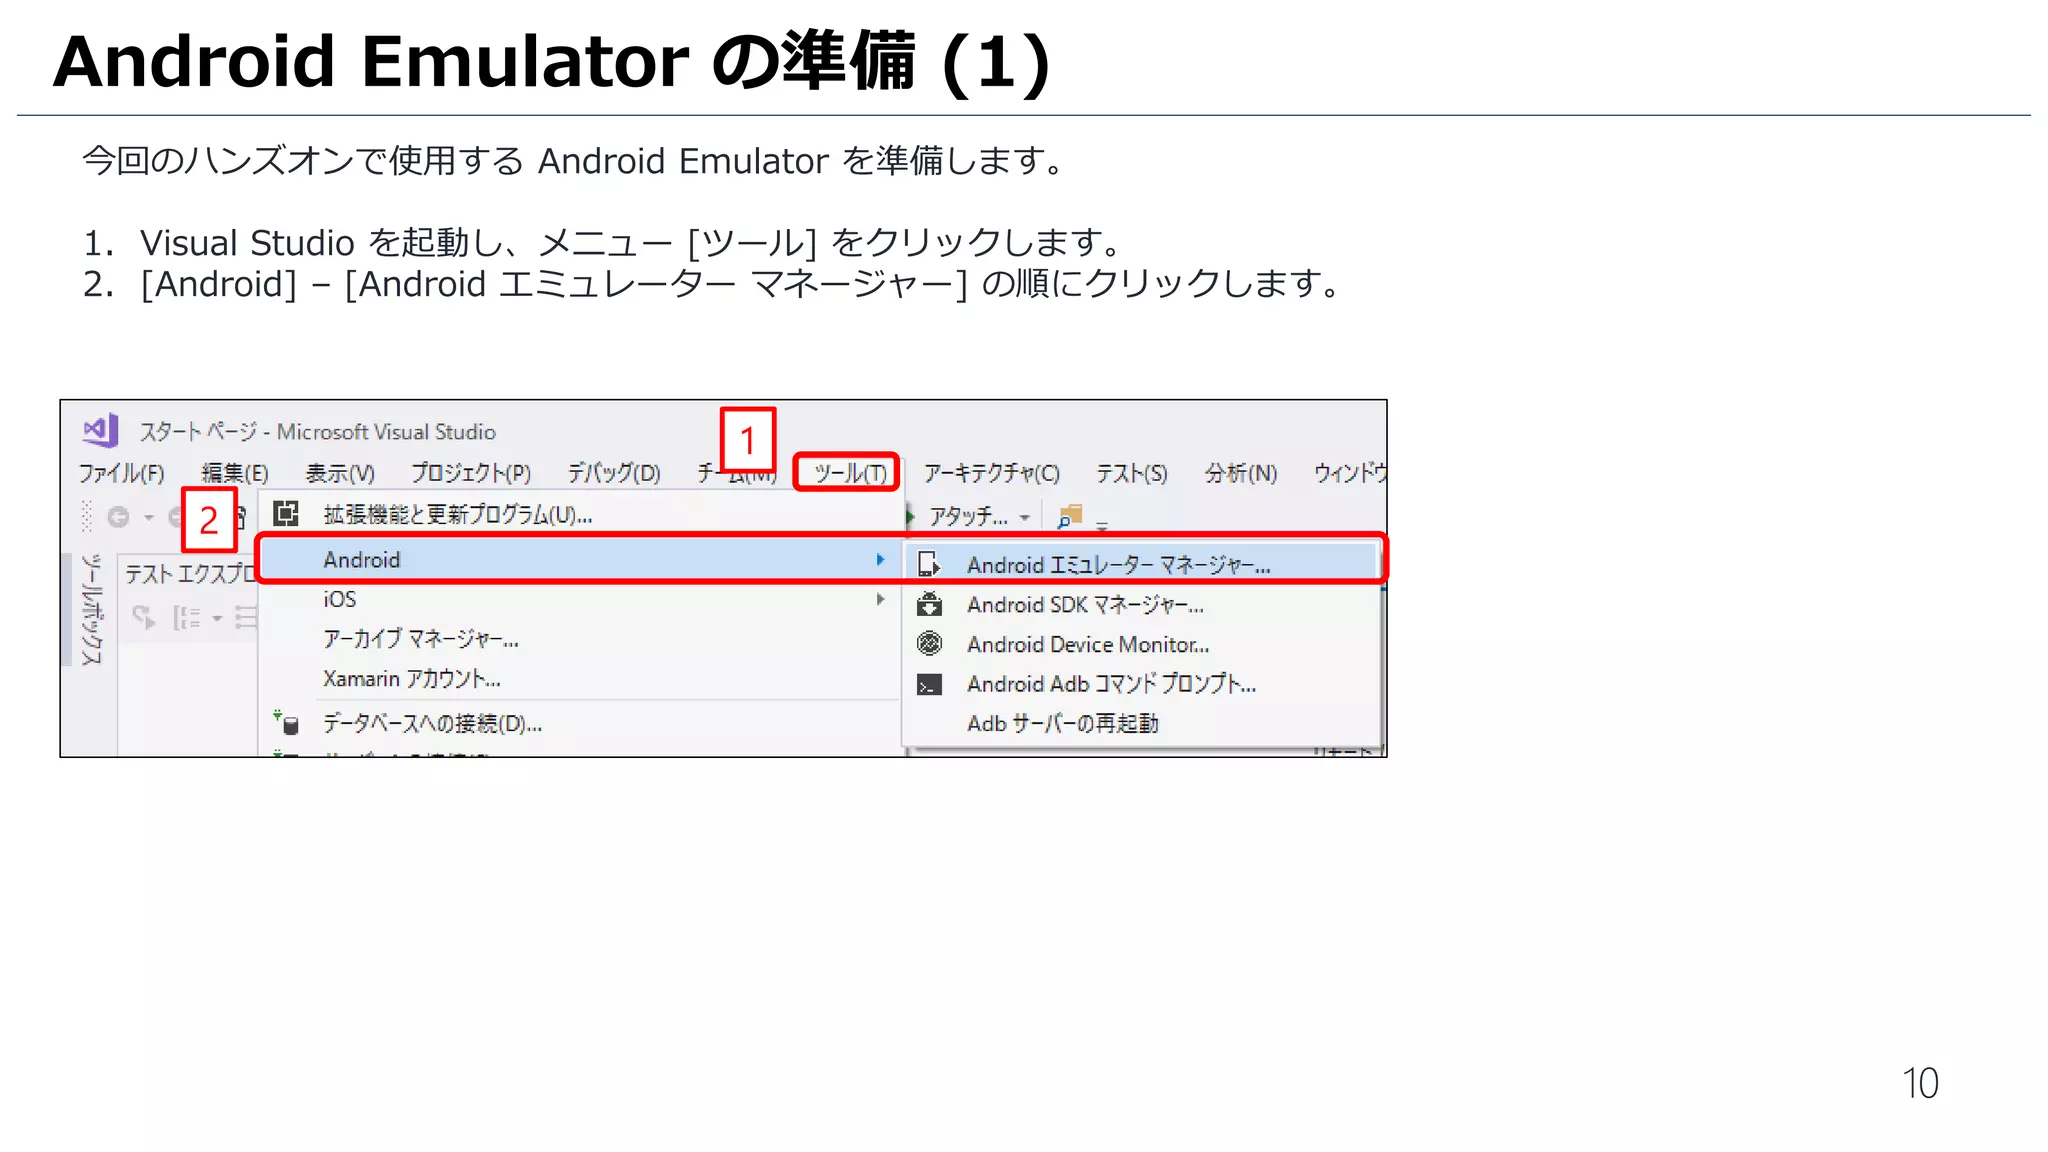Click the Adb command prompt icon
The height and width of the screenshot is (1152, 2048).
[x=929, y=684]
